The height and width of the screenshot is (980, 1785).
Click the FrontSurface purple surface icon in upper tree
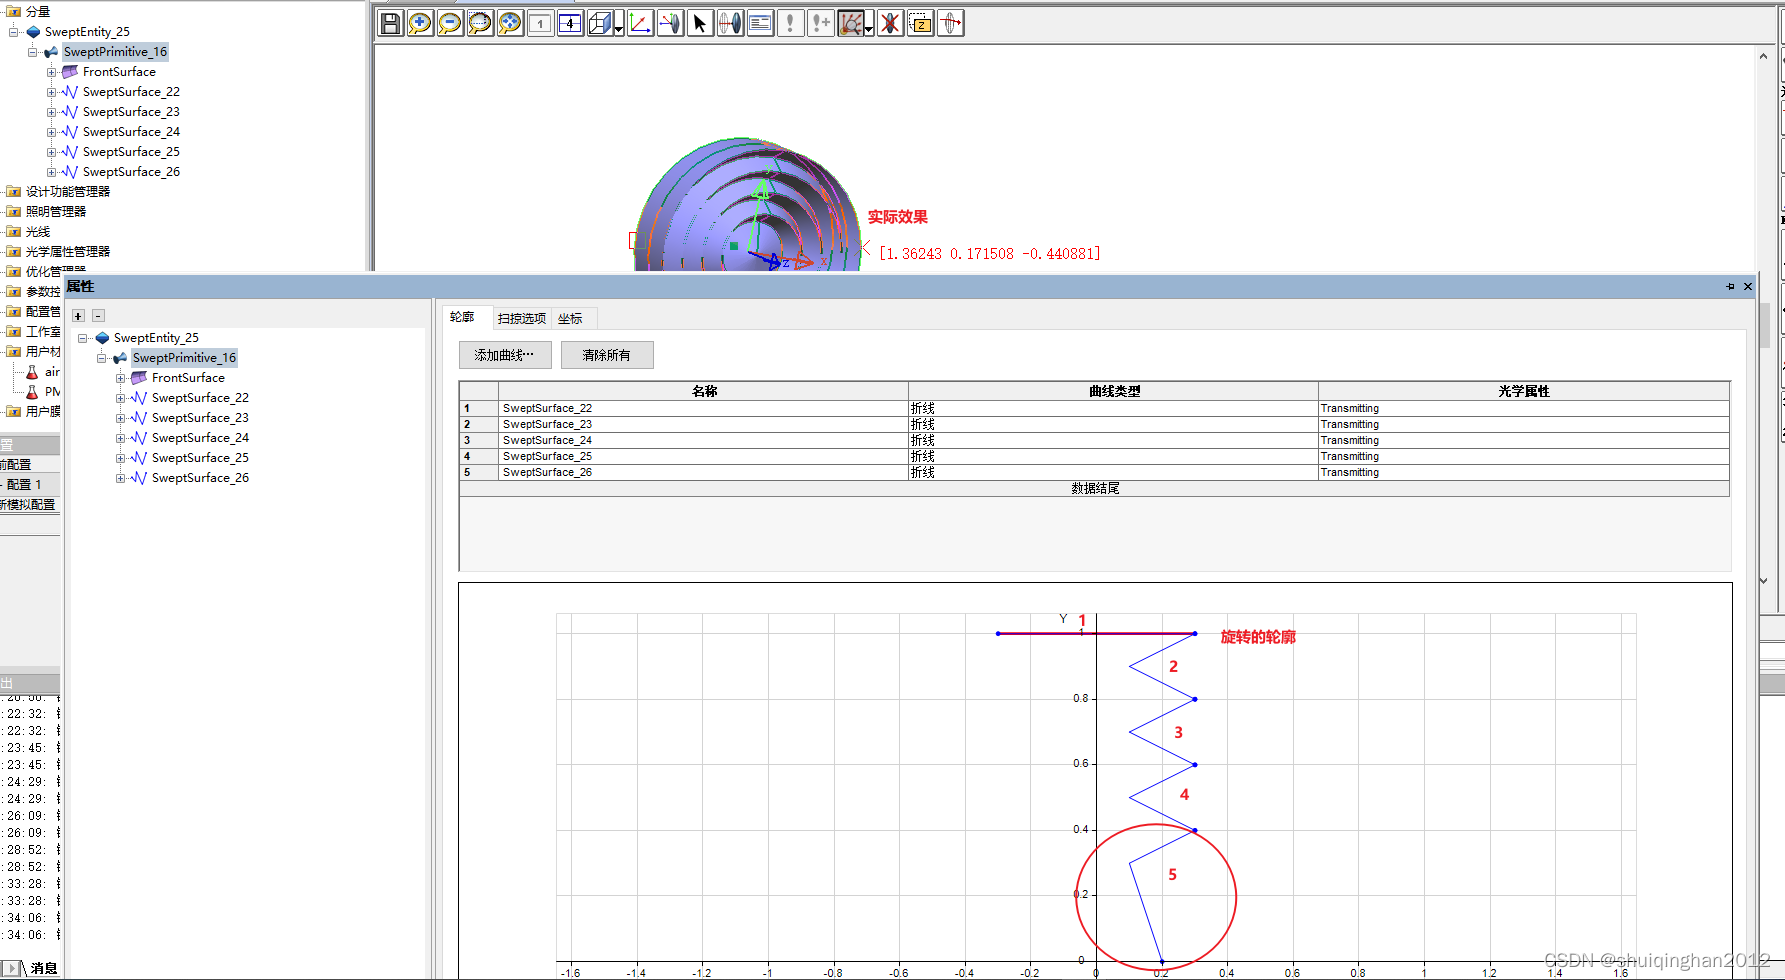coord(70,72)
